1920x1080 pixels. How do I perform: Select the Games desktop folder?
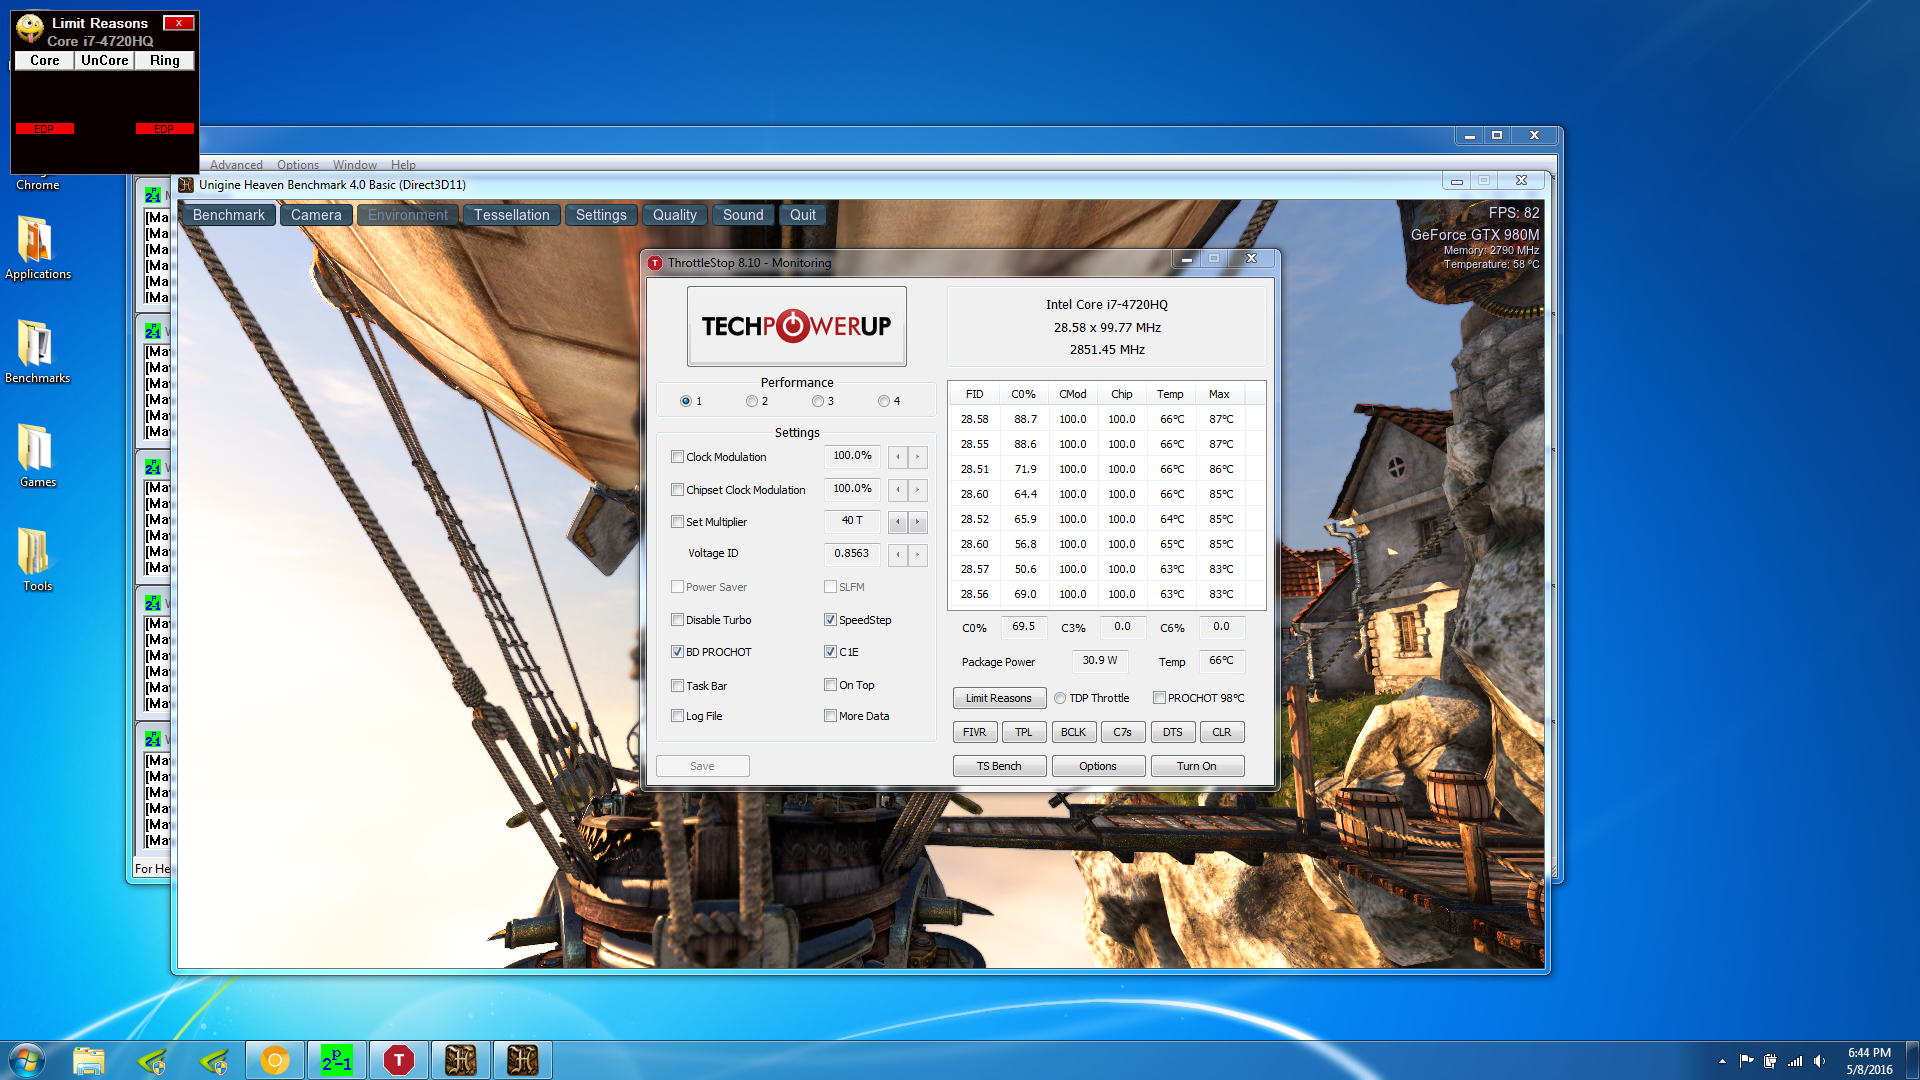point(37,456)
